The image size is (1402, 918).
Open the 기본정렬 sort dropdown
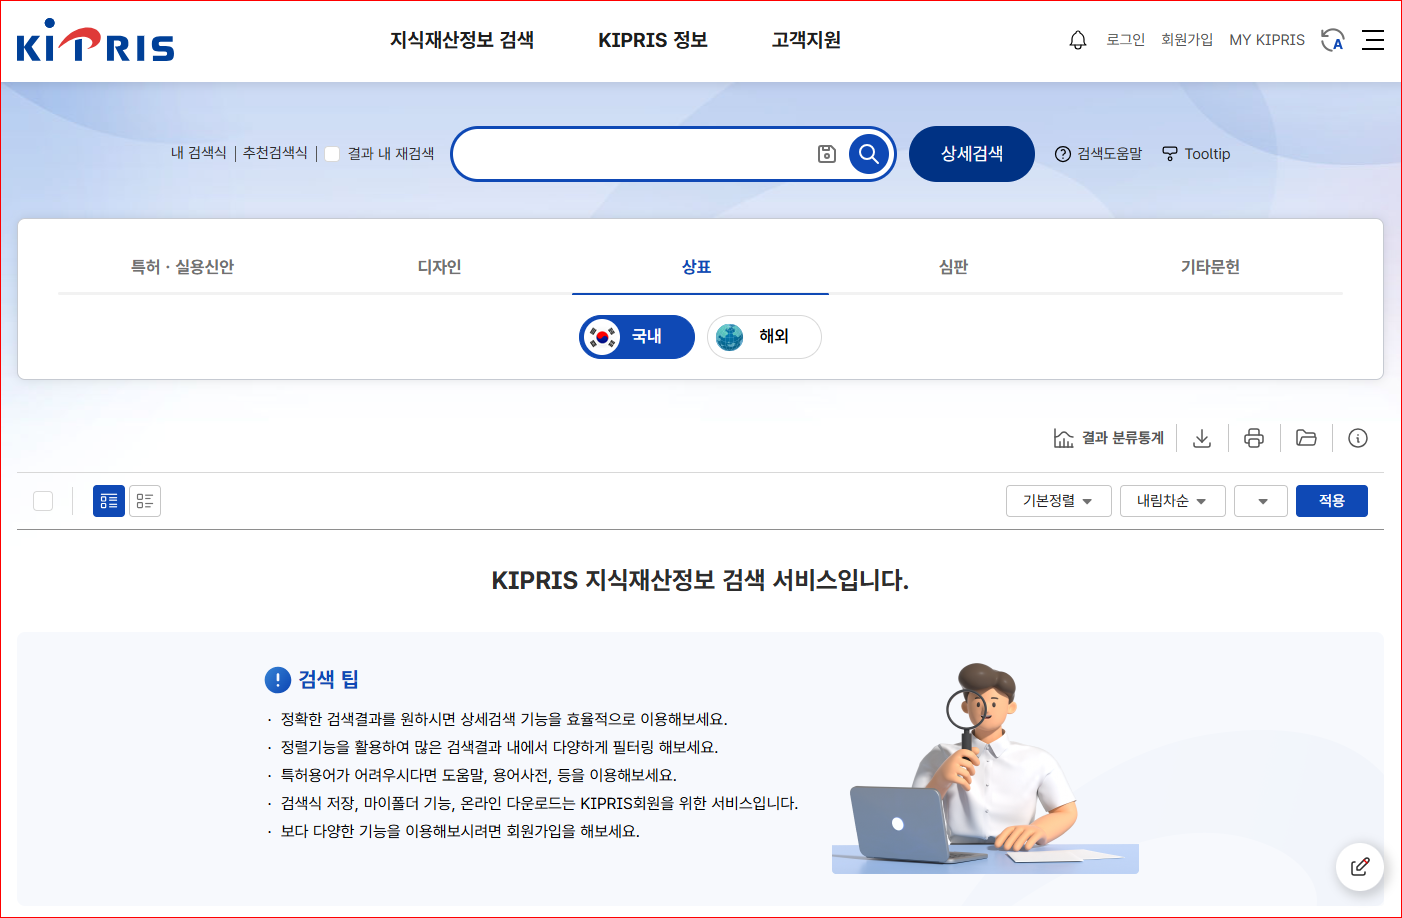1058,501
